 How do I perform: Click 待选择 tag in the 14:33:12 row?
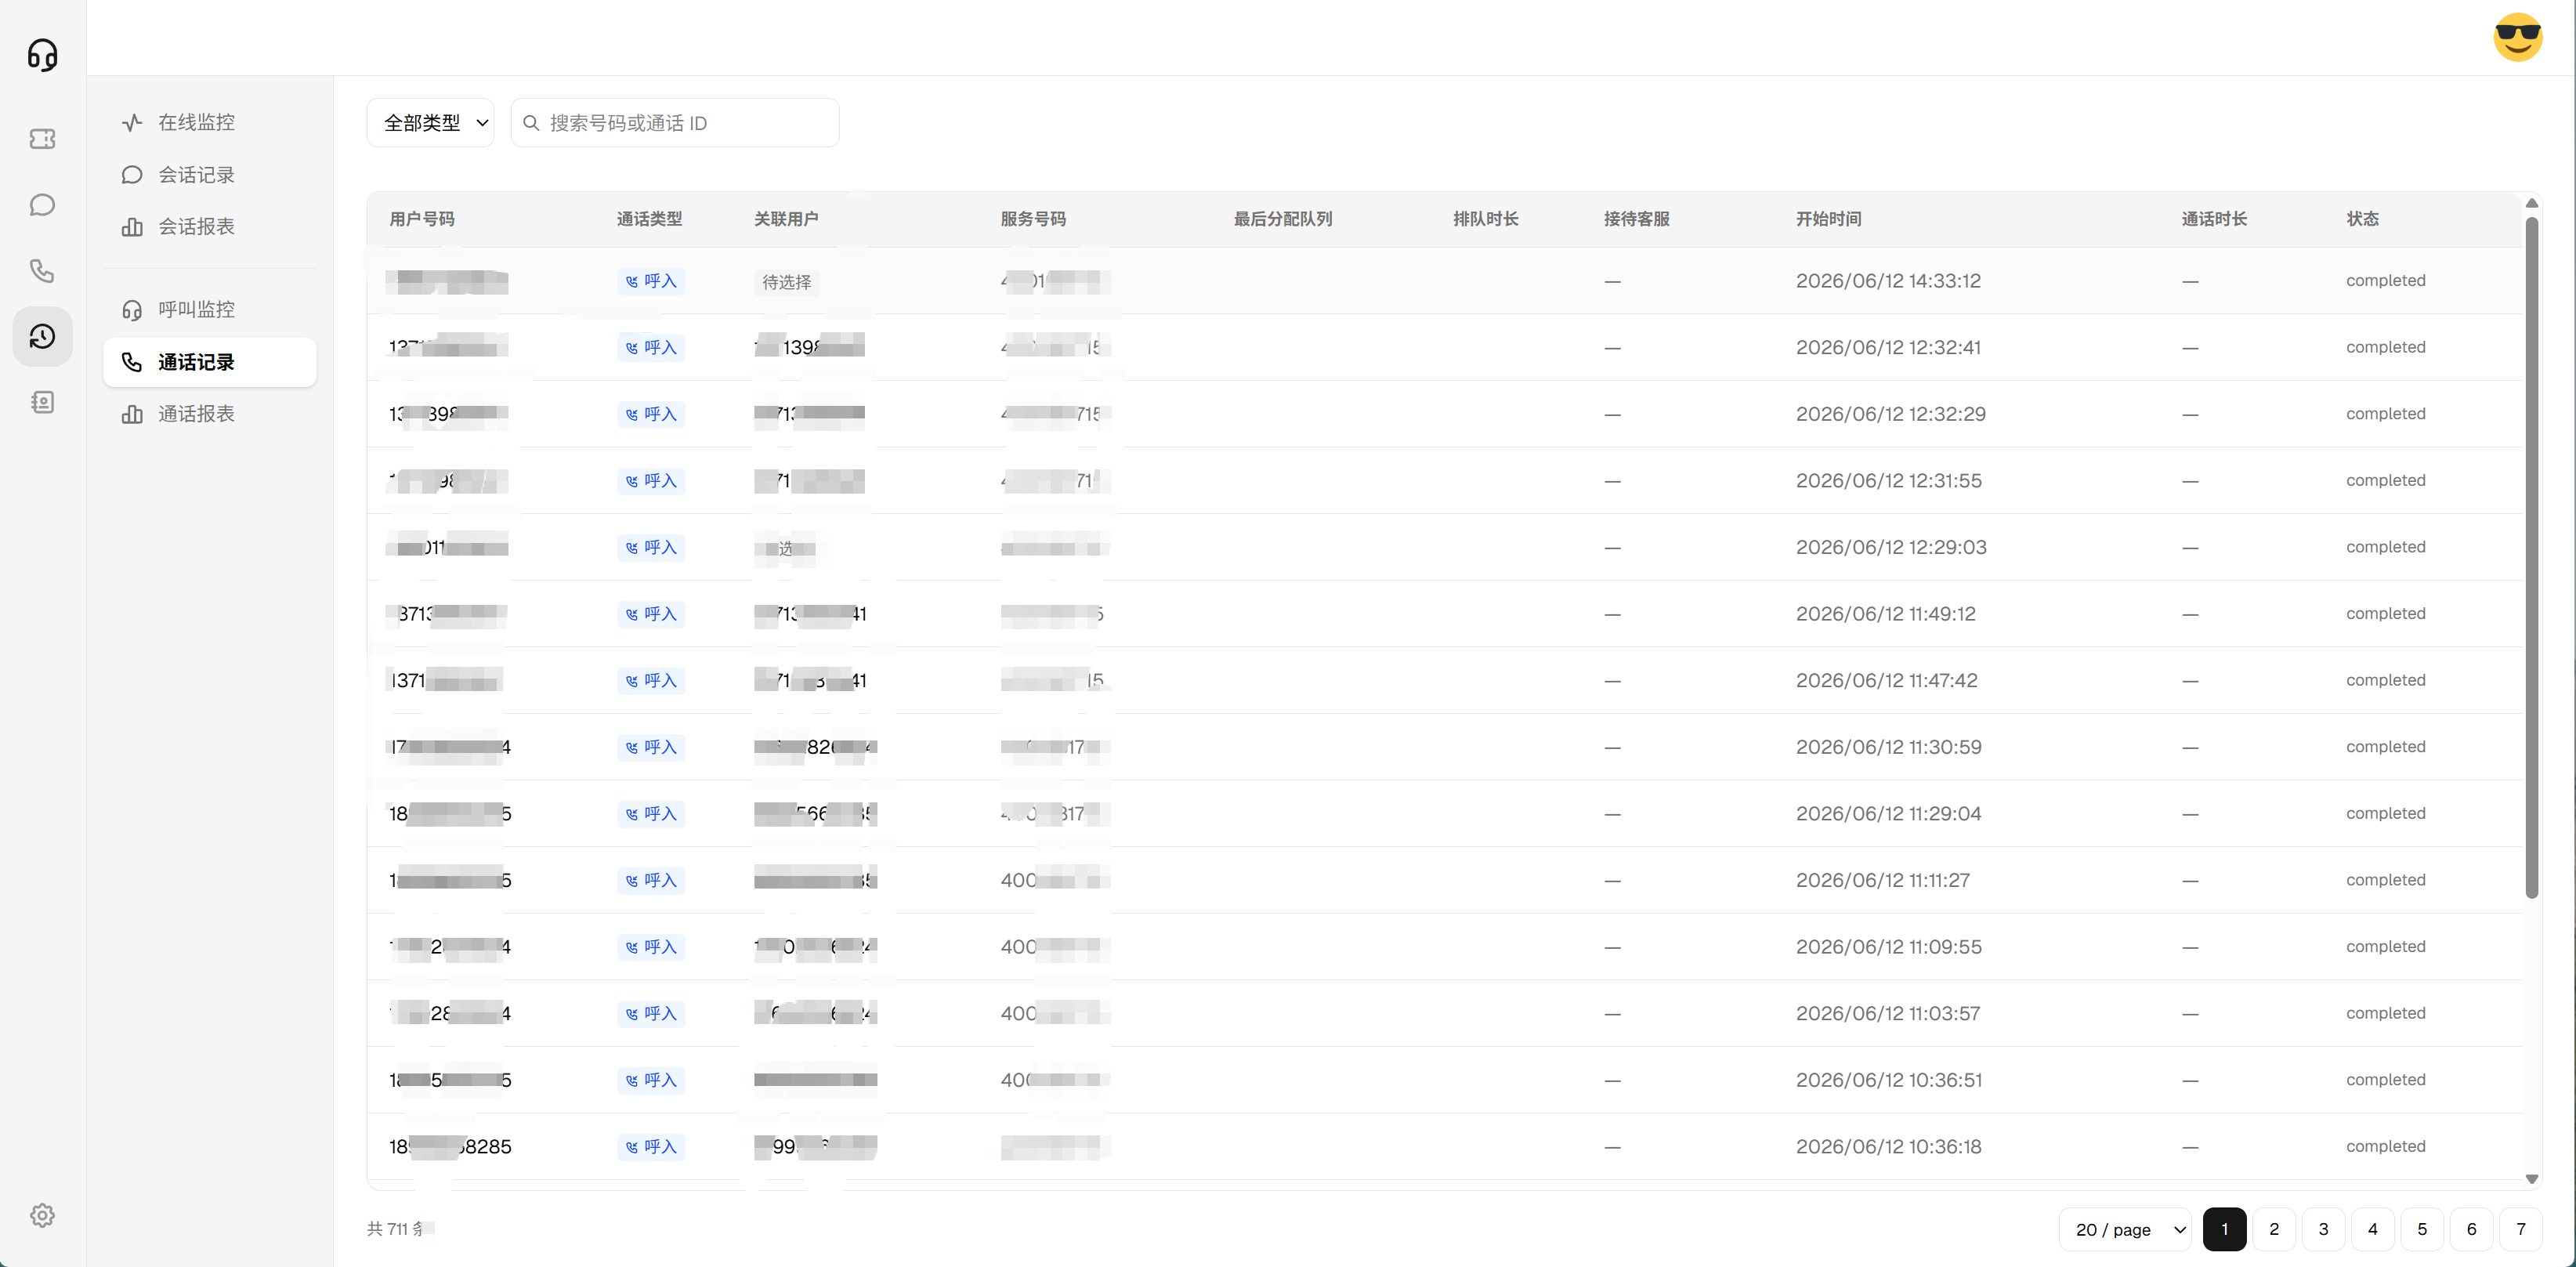click(x=787, y=282)
